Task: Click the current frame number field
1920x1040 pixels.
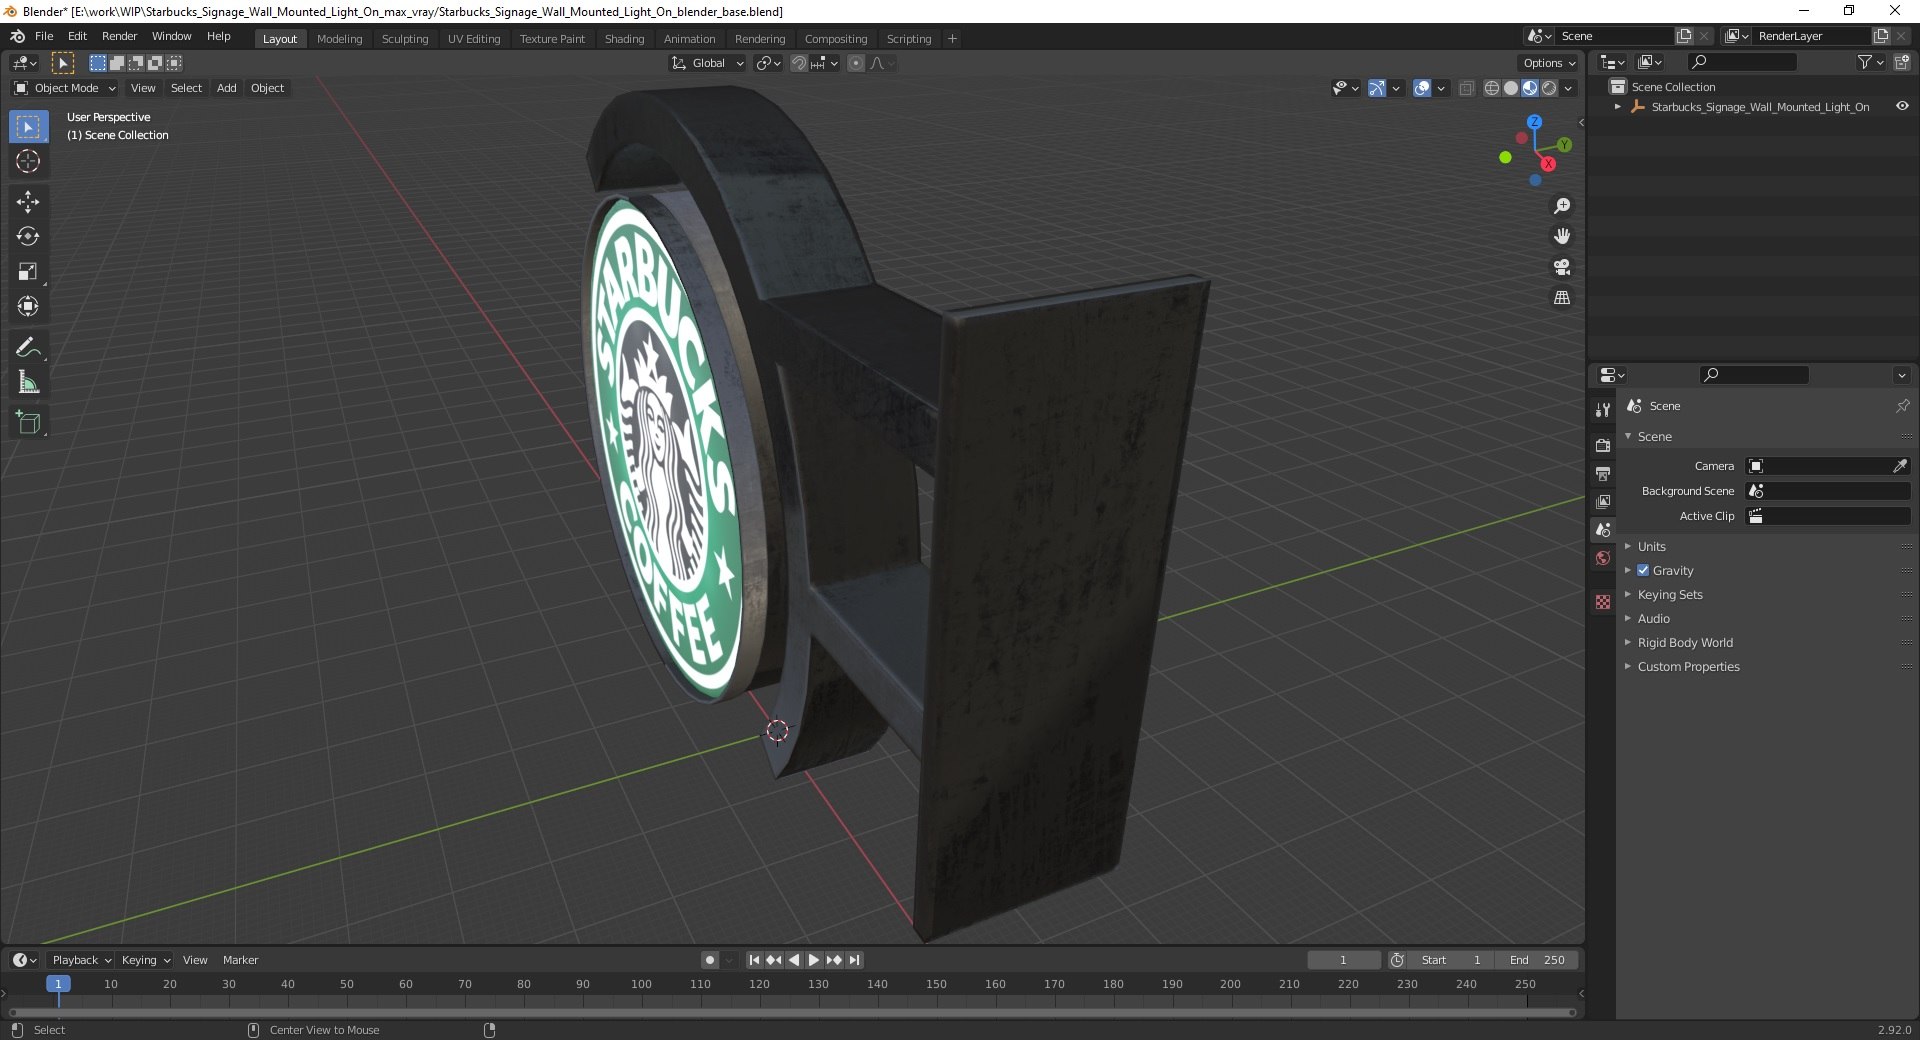Action: pos(1343,960)
